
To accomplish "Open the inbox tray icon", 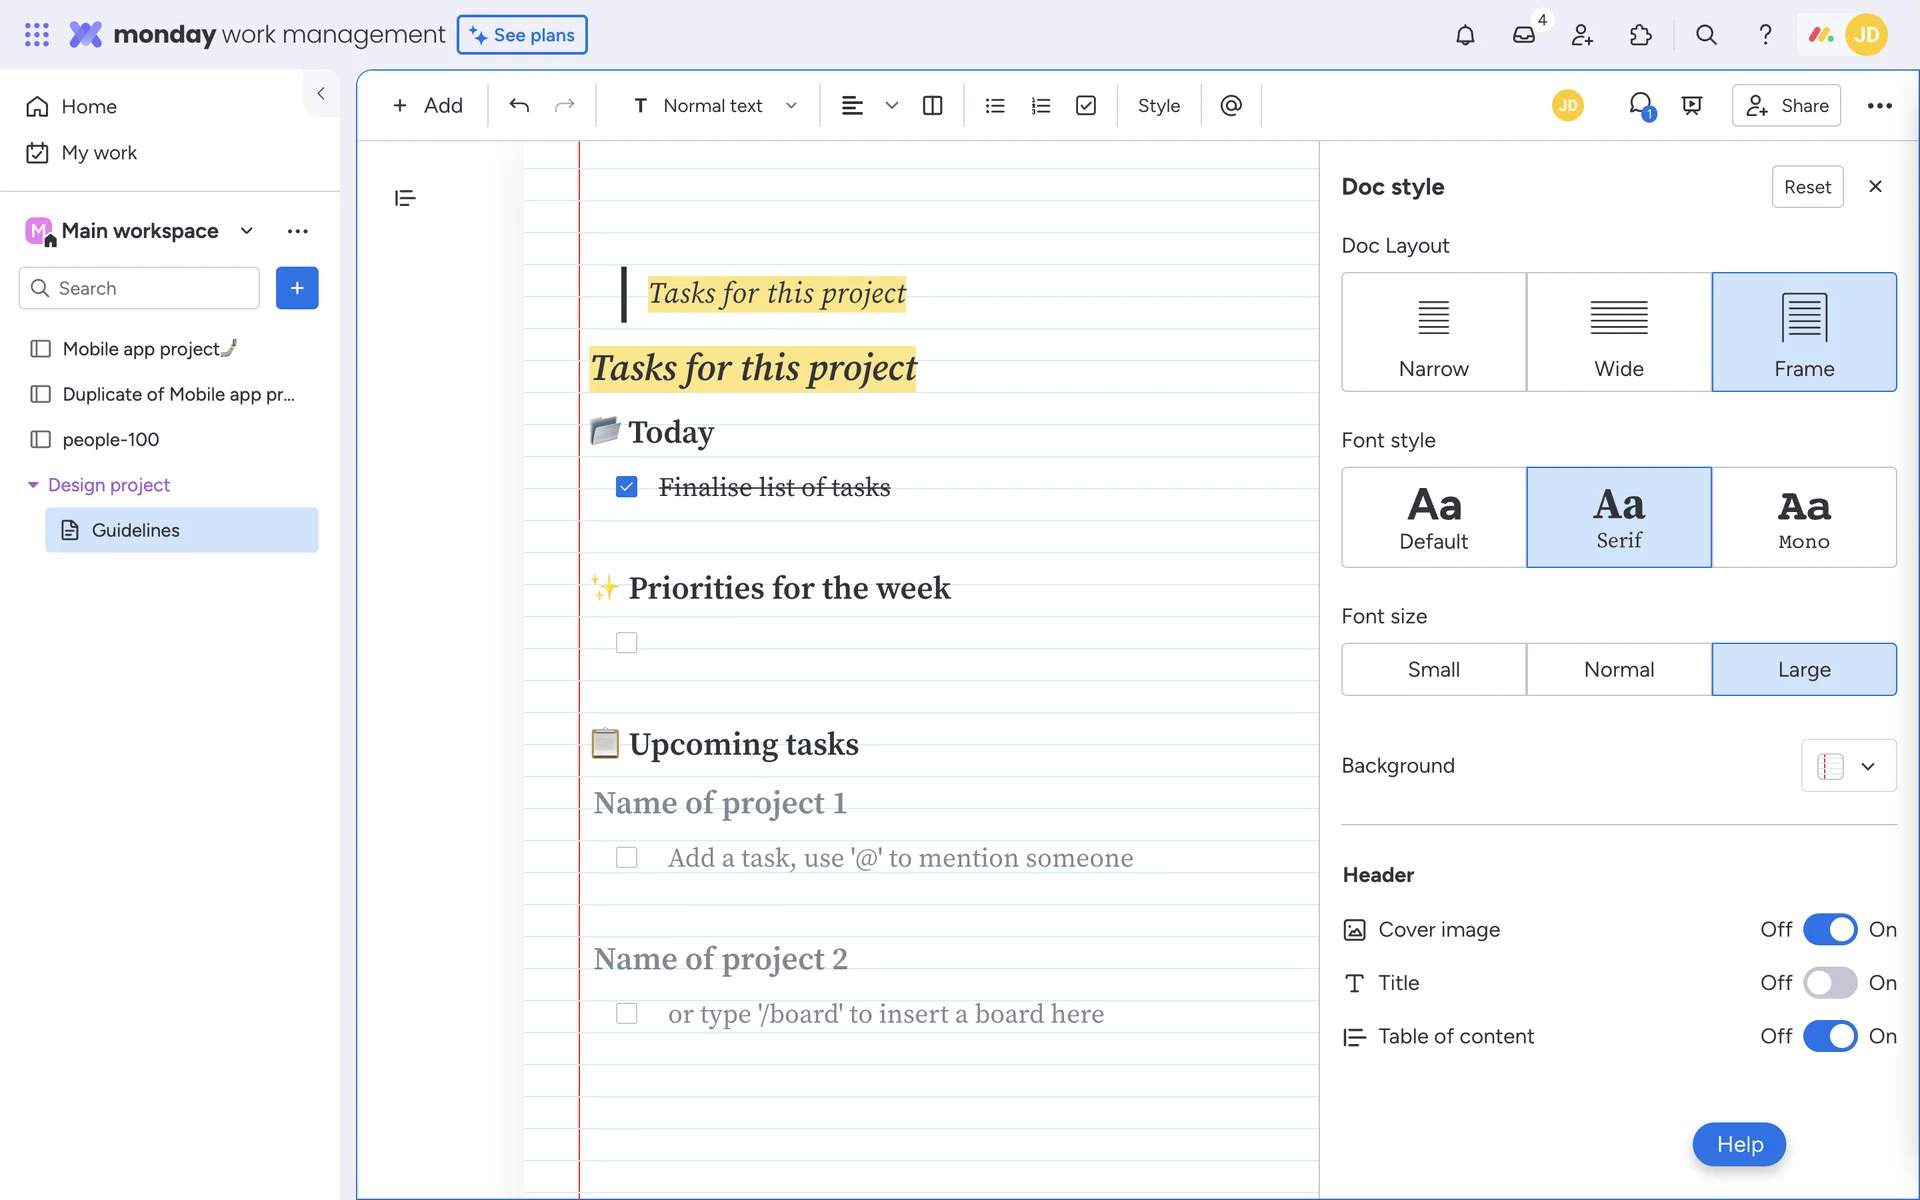I will [1523, 35].
